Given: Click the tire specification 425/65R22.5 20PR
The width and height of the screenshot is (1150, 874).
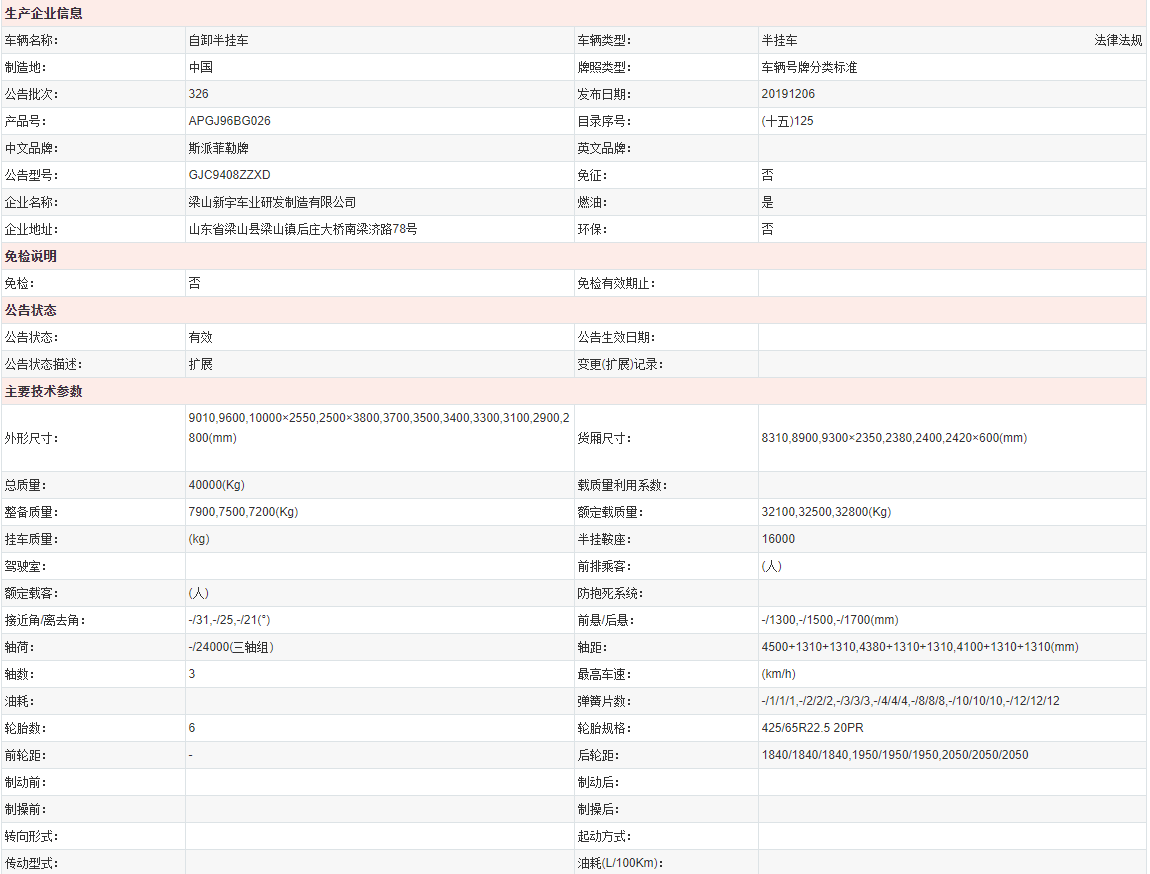Looking at the screenshot, I should [812, 728].
